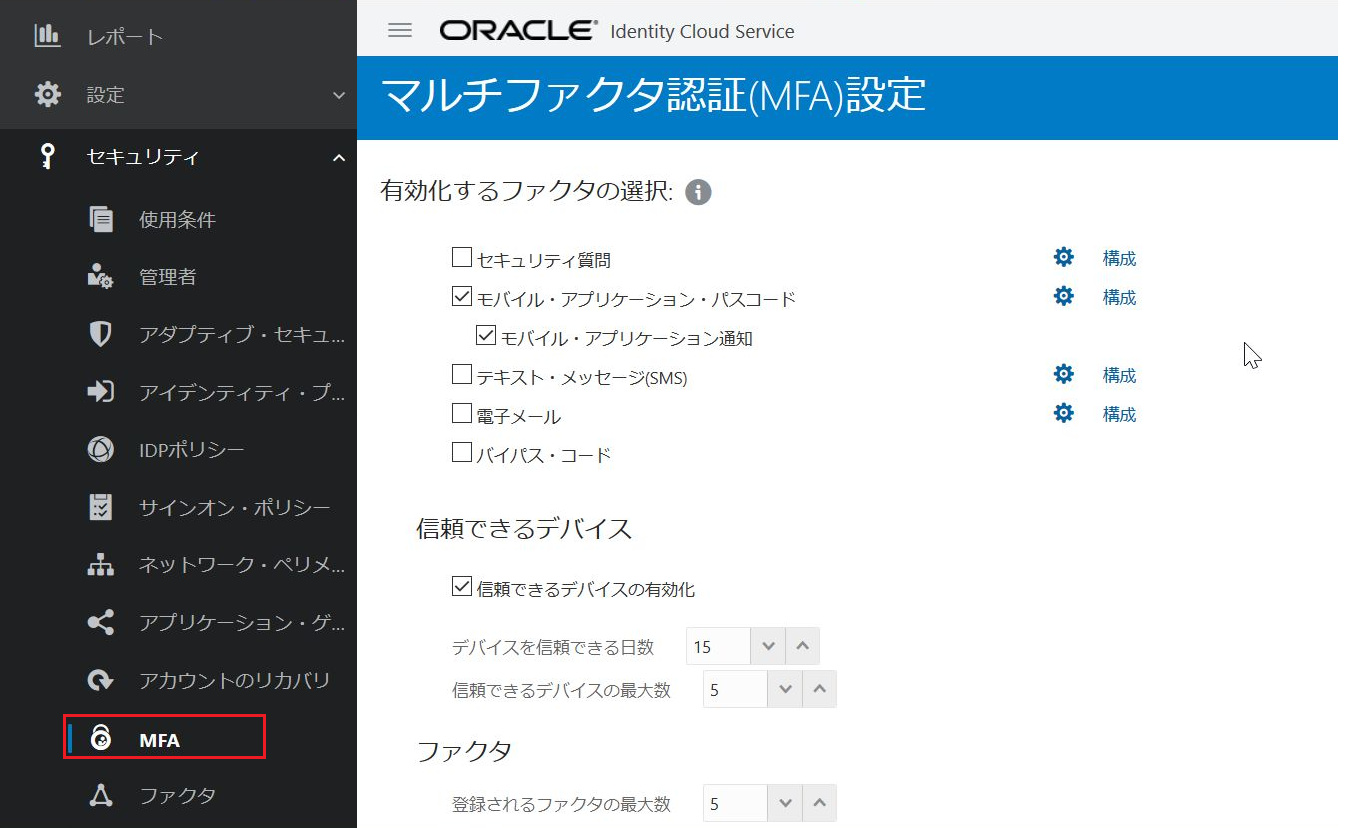Click the MFA lock icon
Image resolution: width=1346 pixels, height=828 pixels.
coord(100,738)
